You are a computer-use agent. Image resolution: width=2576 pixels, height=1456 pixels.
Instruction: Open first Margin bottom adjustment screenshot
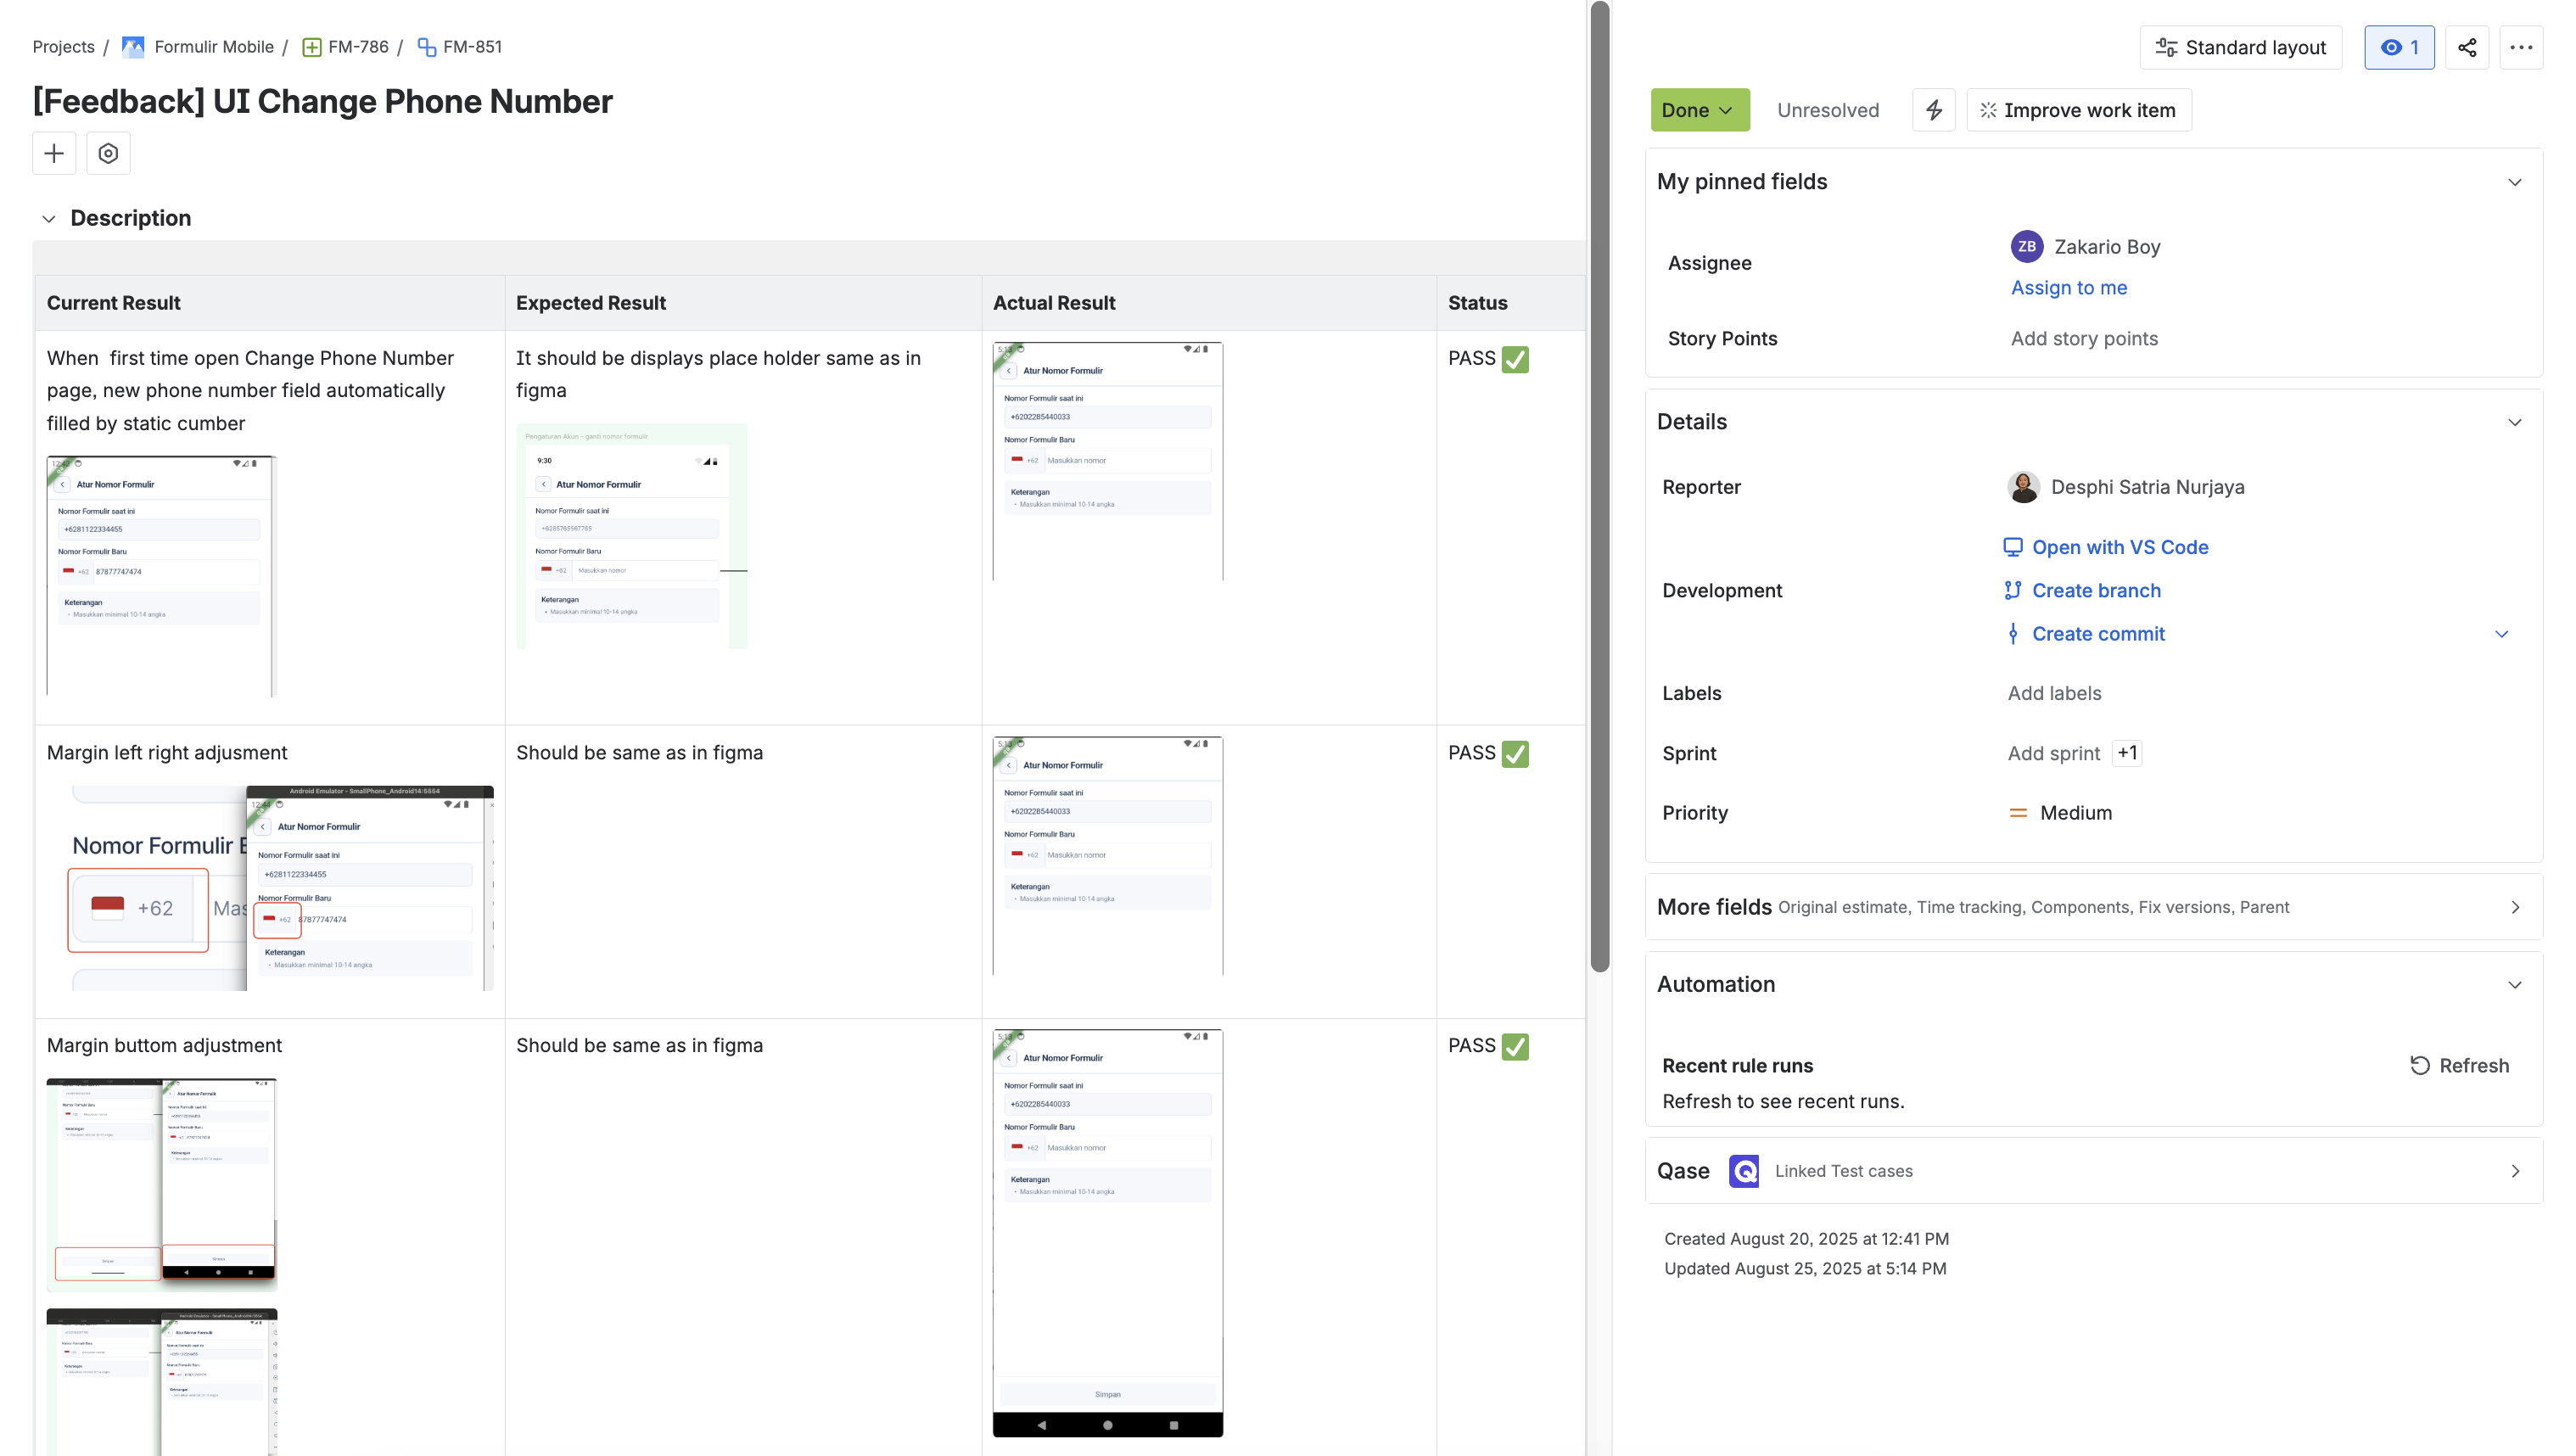pos(162,1184)
